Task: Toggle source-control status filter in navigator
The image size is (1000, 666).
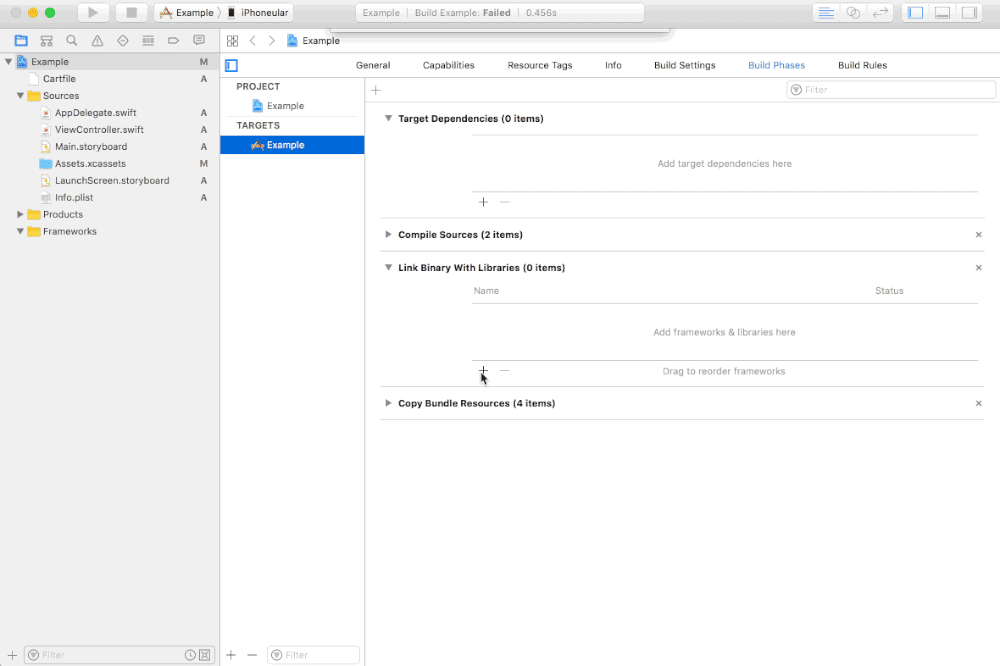Action: click(205, 655)
